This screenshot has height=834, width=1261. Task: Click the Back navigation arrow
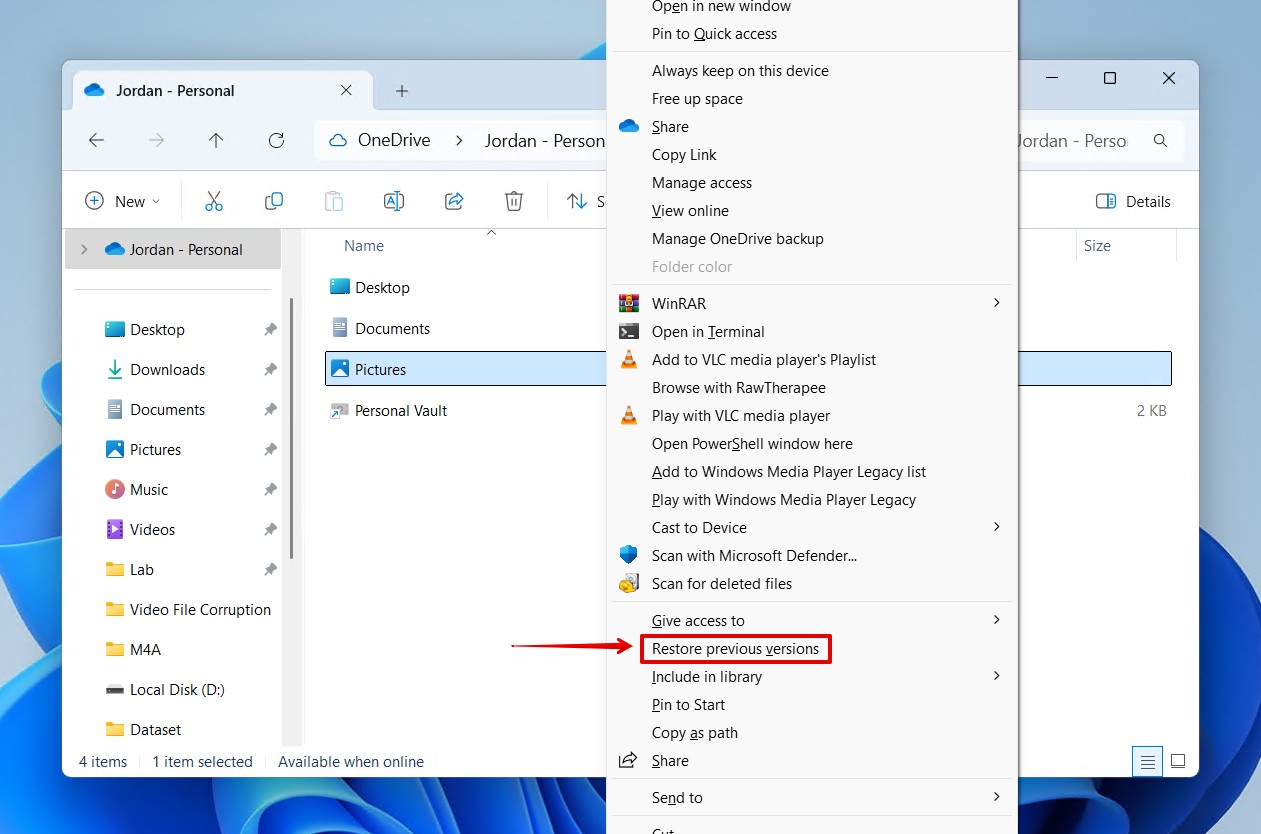click(x=96, y=141)
